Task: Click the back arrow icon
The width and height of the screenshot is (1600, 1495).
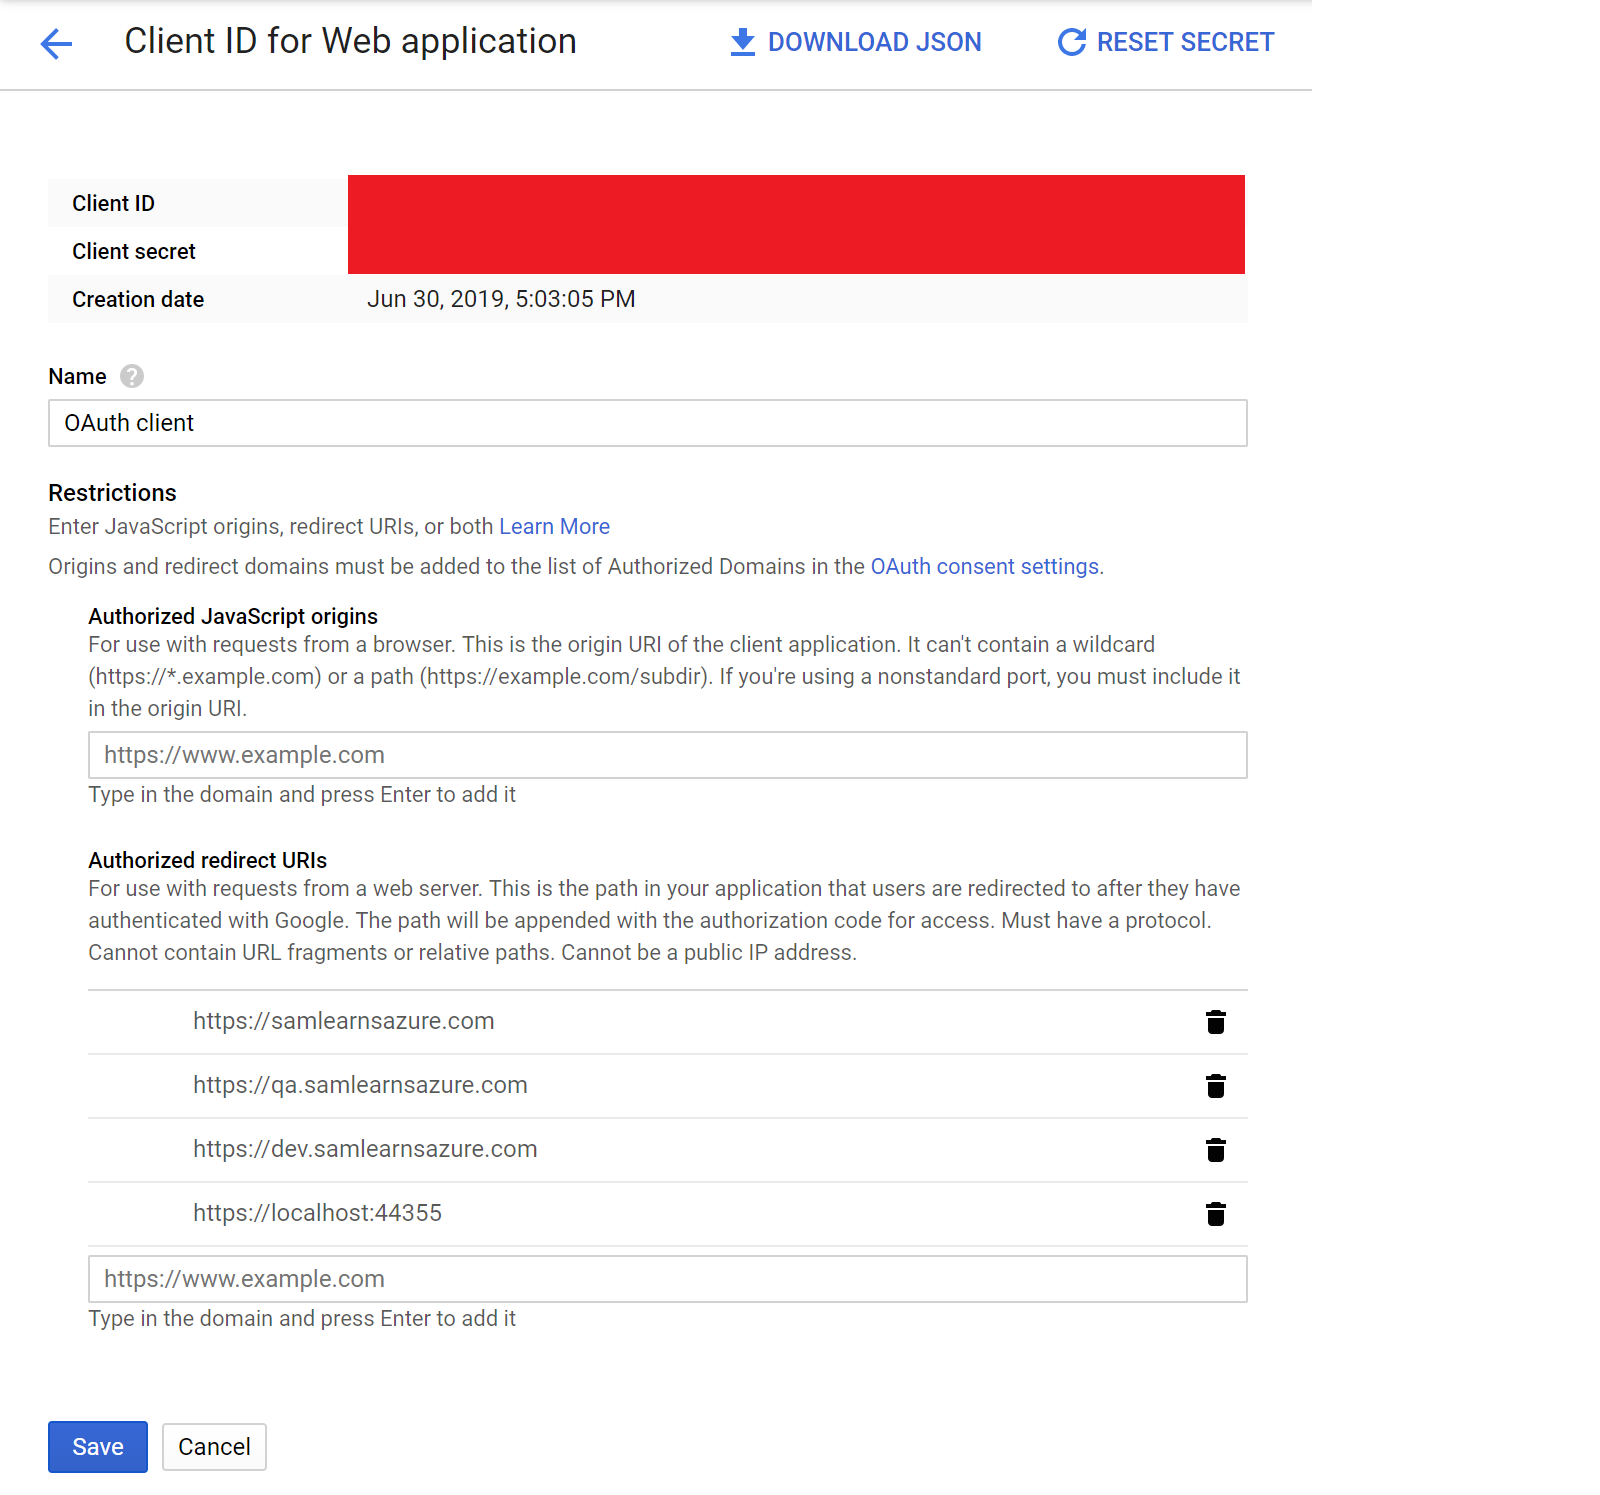Action: 57,43
